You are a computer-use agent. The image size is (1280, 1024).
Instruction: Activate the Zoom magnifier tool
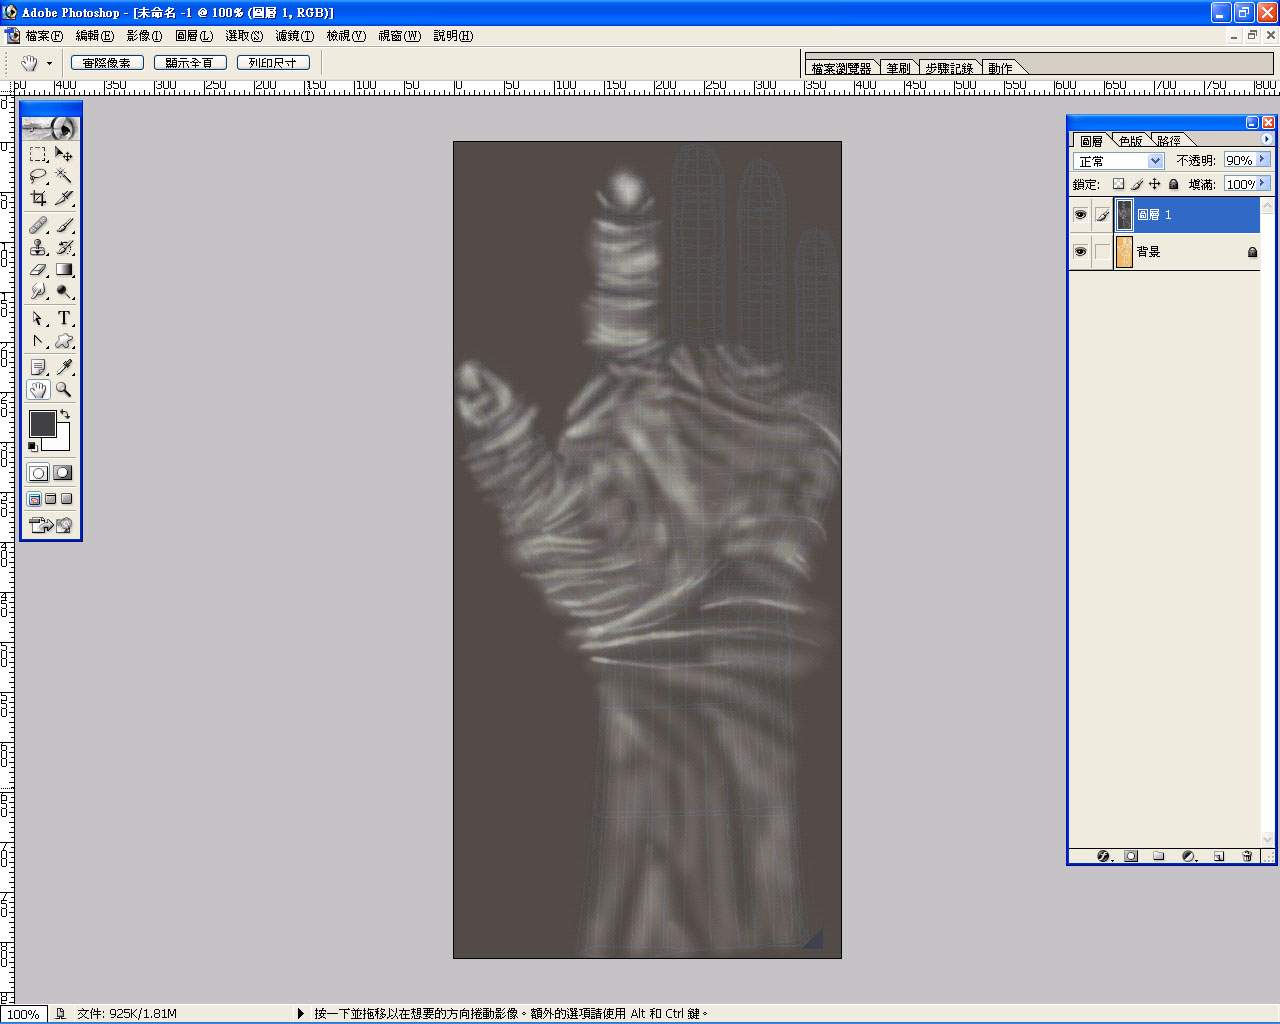tap(64, 390)
